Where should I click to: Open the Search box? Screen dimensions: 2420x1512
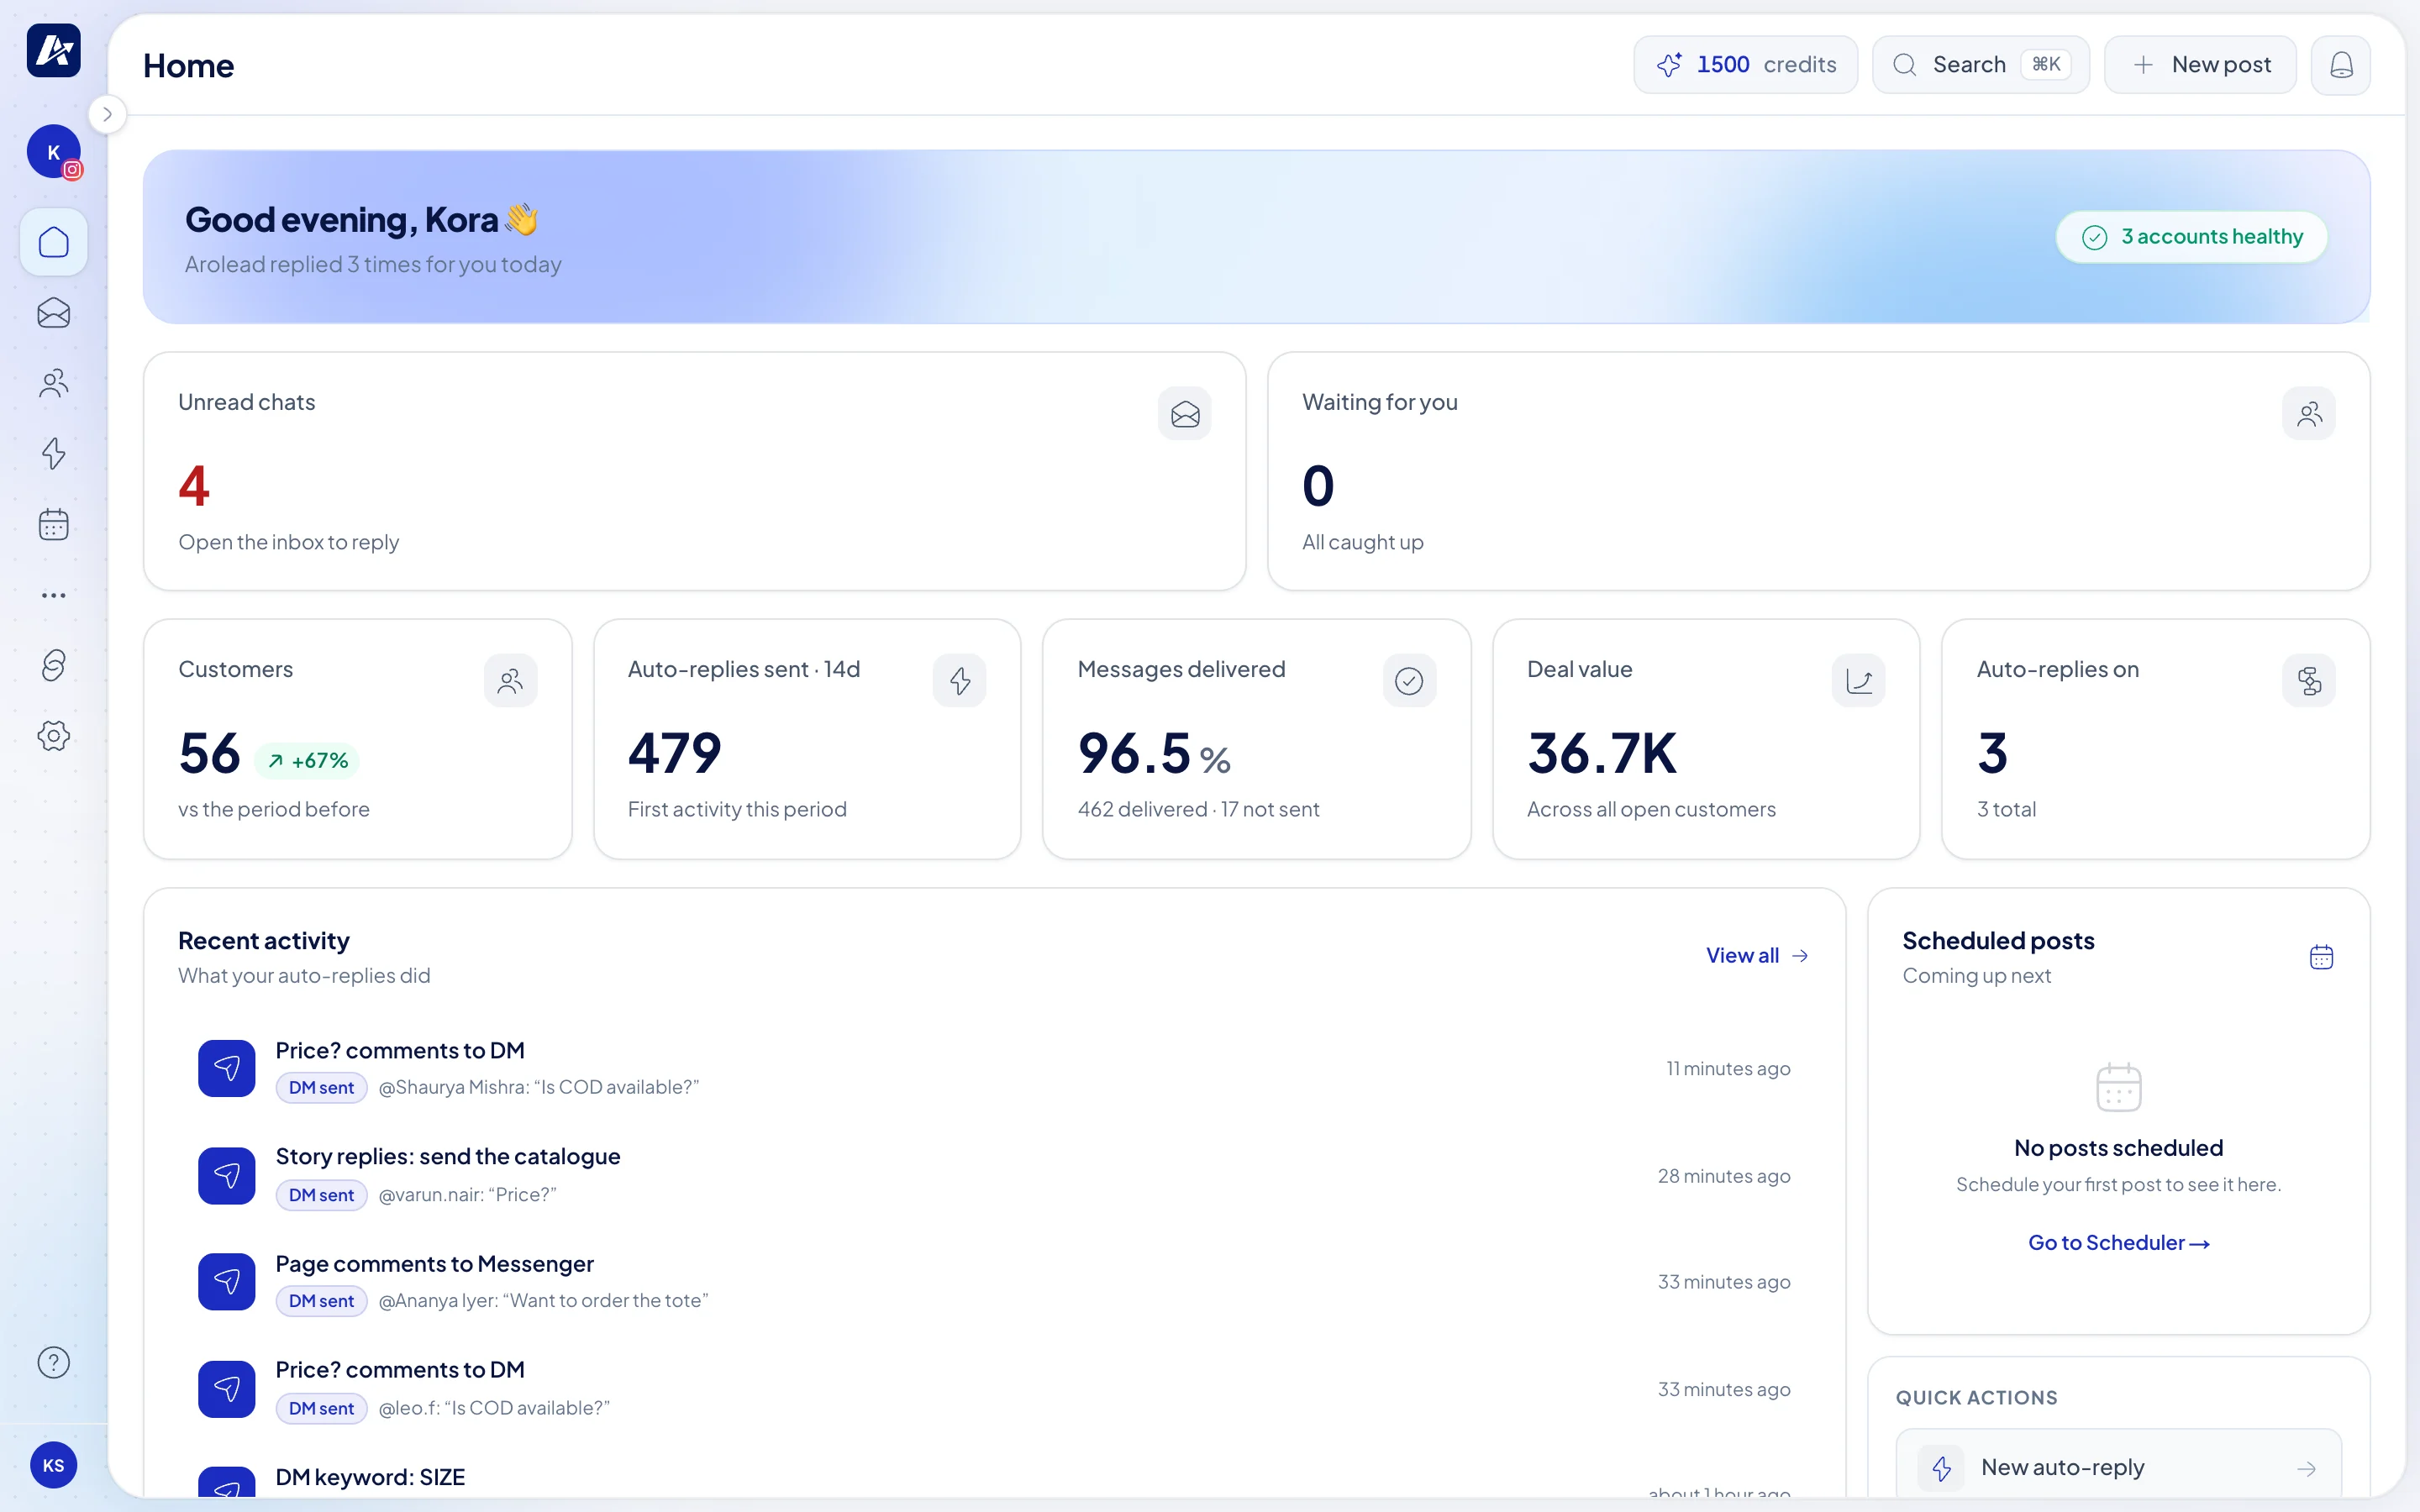(1981, 65)
